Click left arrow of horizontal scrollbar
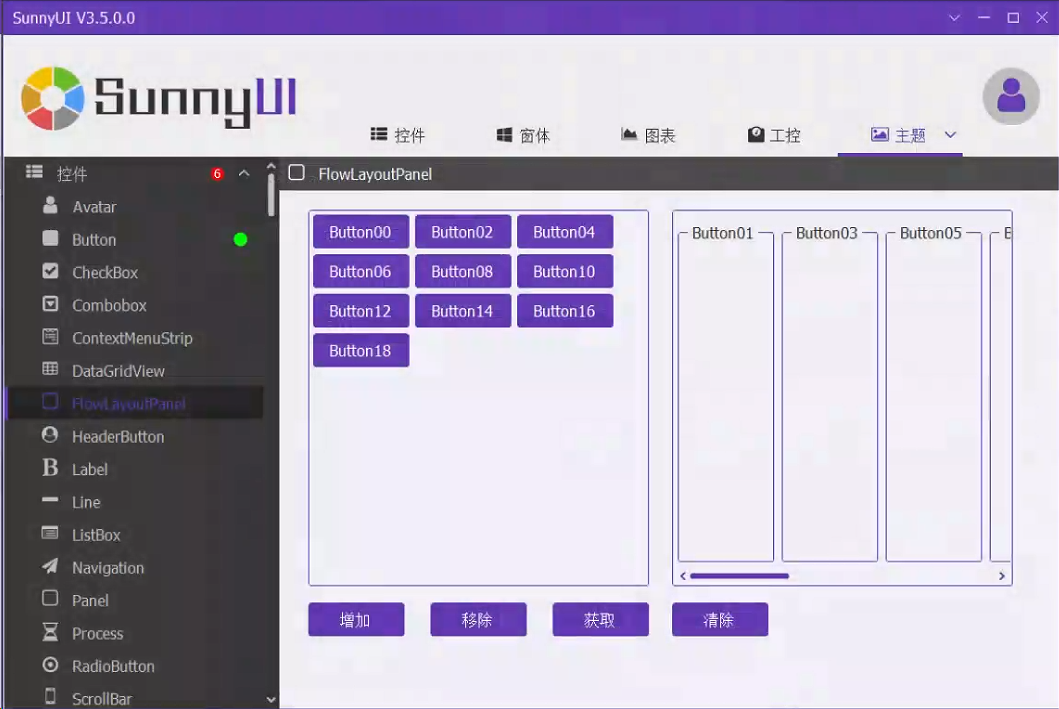Image resolution: width=1059 pixels, height=709 pixels. coord(683,576)
